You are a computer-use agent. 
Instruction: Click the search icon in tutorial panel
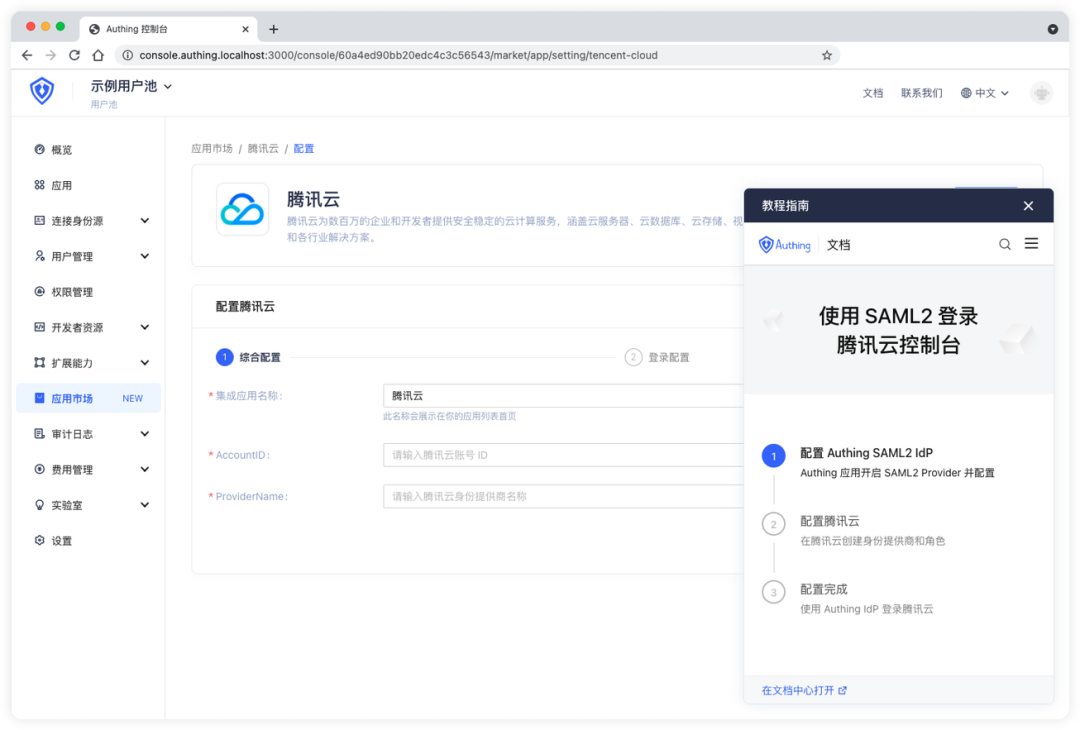click(1005, 244)
